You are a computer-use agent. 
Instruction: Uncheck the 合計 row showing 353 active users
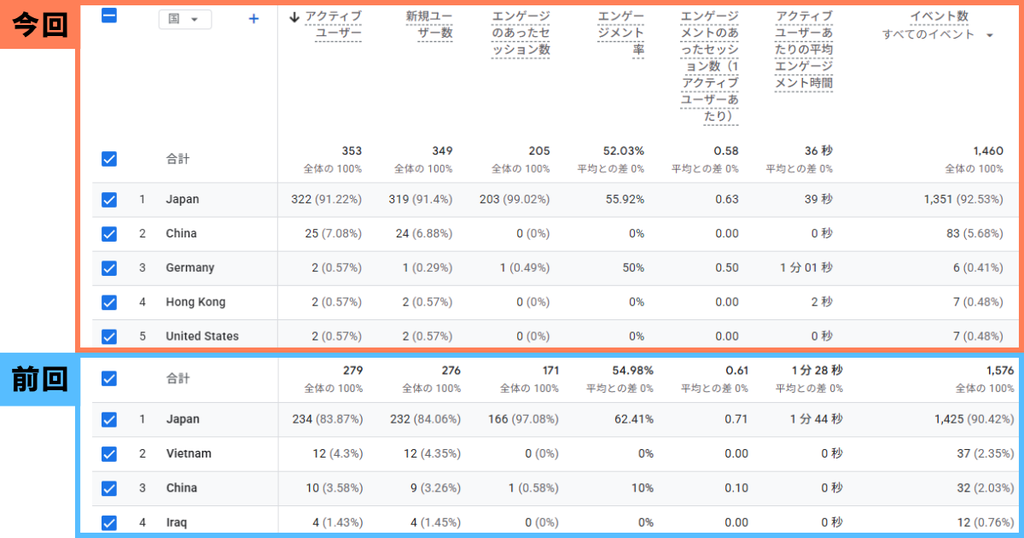(x=110, y=159)
